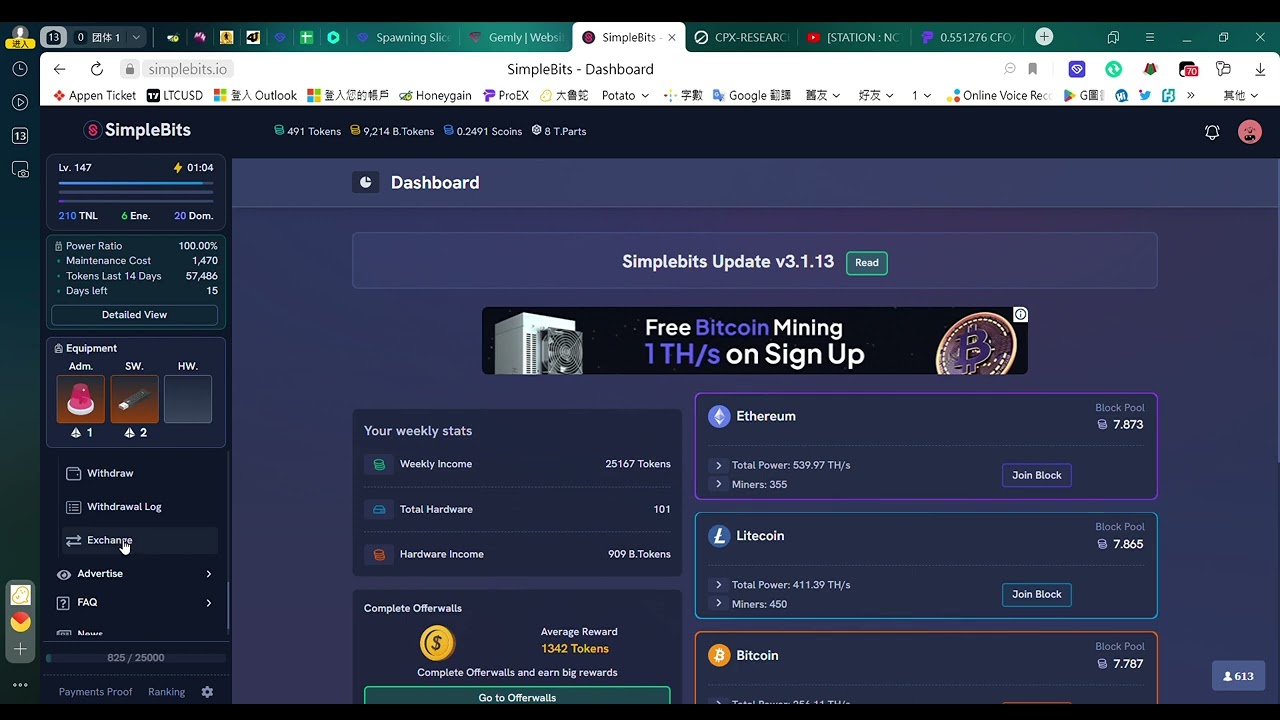Open the online users 613 counter

[1238, 676]
